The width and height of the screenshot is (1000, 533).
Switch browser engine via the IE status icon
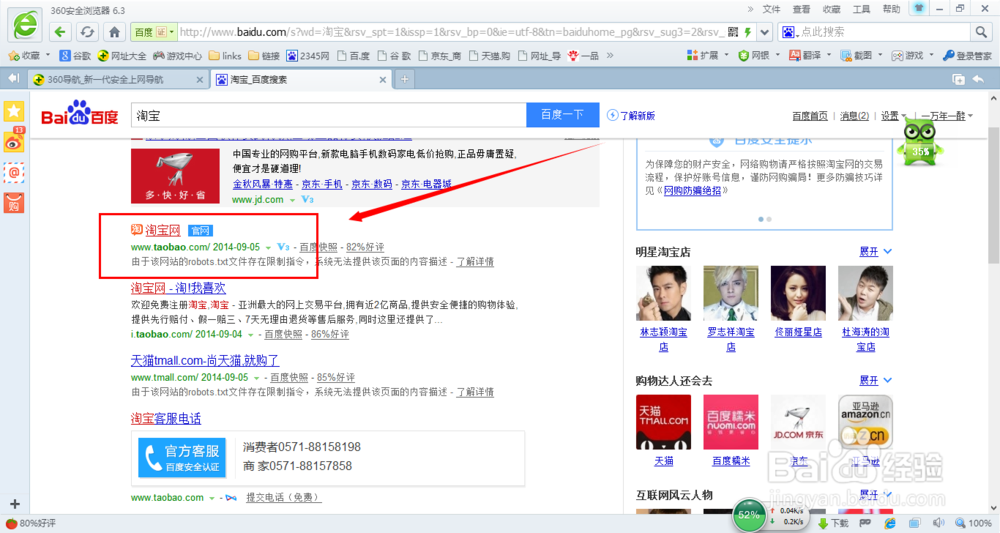click(890, 523)
